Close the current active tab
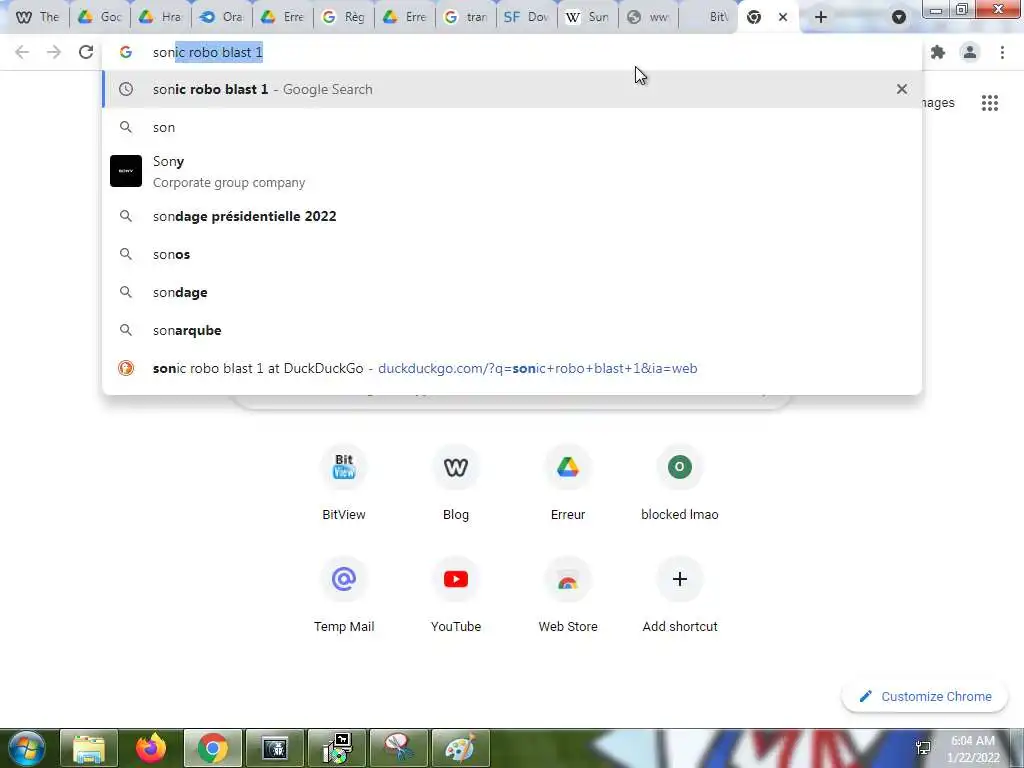Viewport: 1024px width, 768px height. (783, 17)
